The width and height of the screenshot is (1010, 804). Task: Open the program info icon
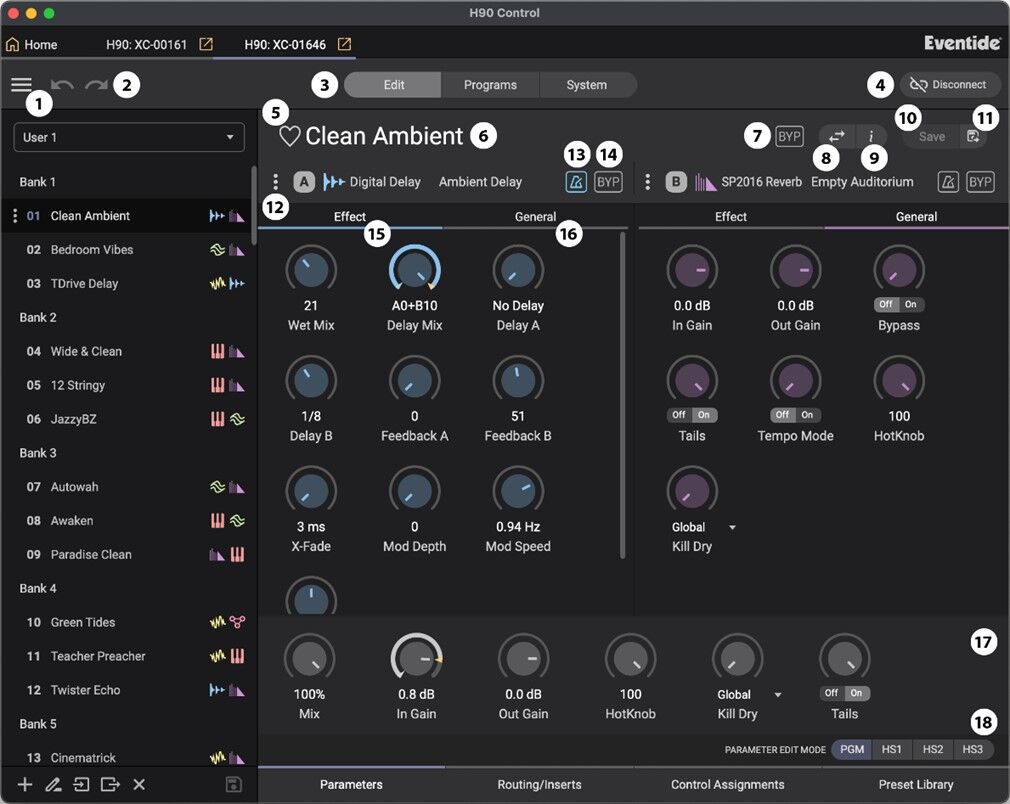pyautogui.click(x=871, y=137)
